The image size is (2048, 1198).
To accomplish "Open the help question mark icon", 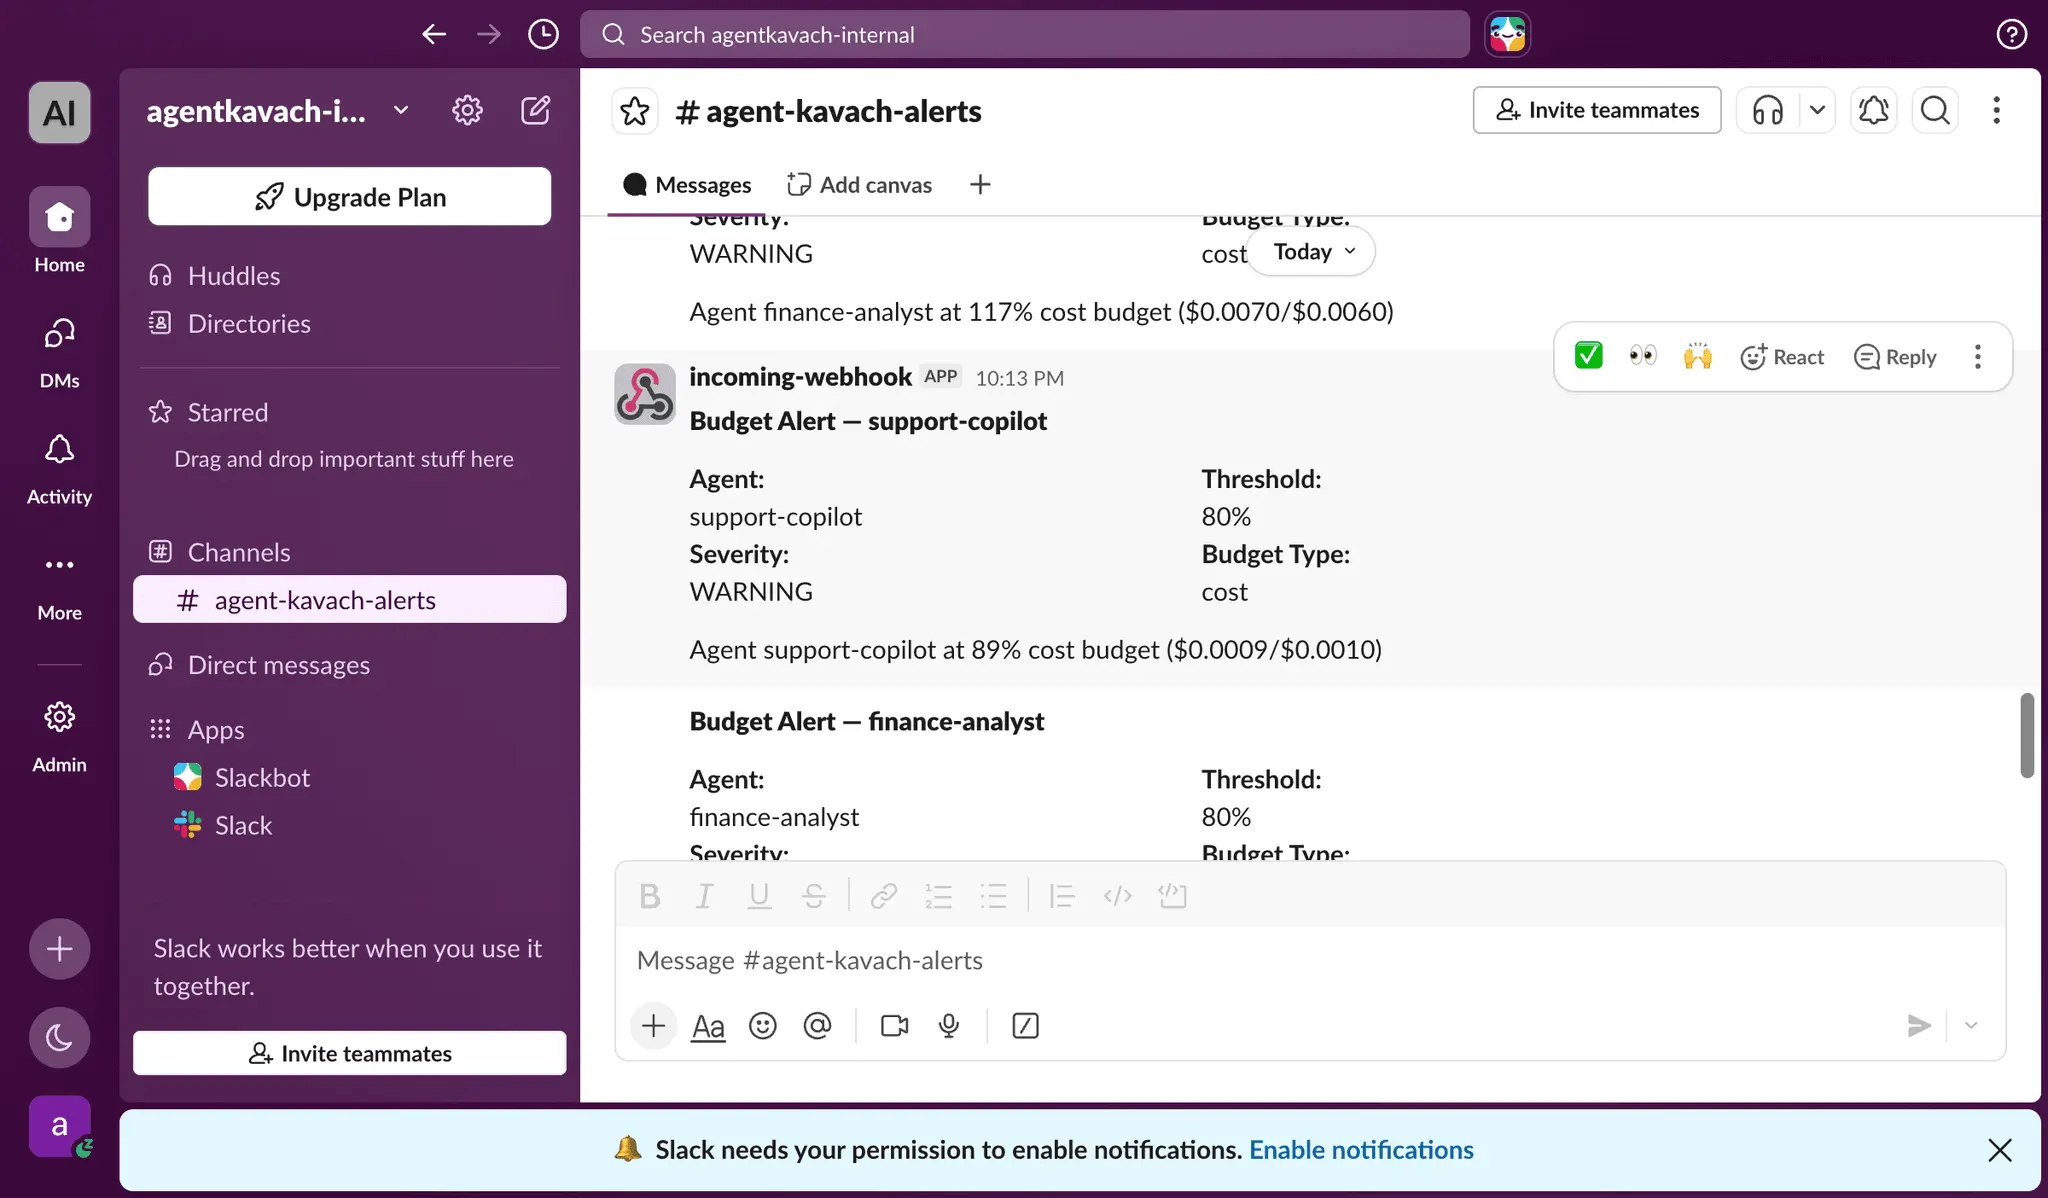I will [2011, 34].
